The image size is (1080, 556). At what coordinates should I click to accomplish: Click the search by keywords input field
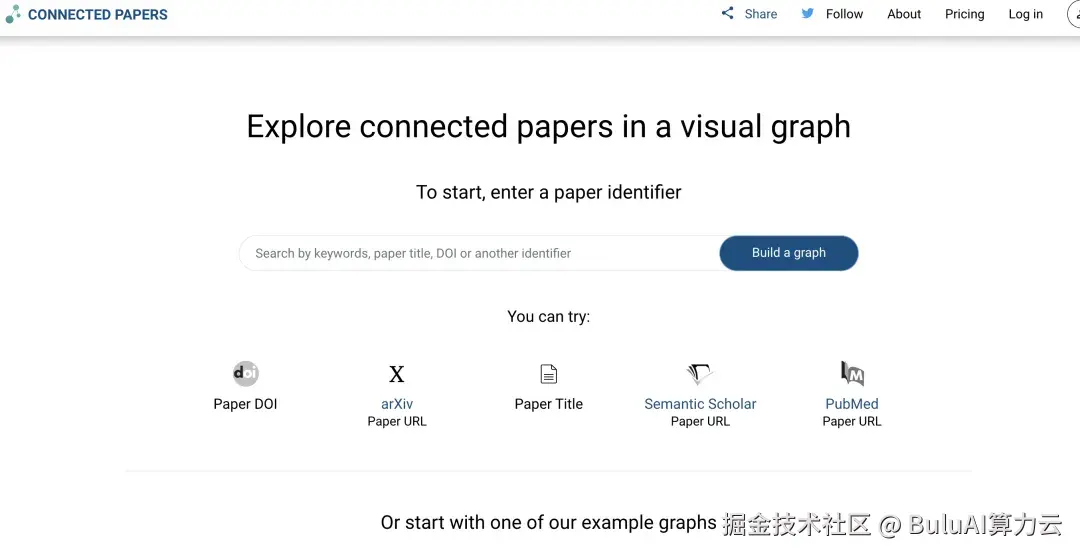479,253
